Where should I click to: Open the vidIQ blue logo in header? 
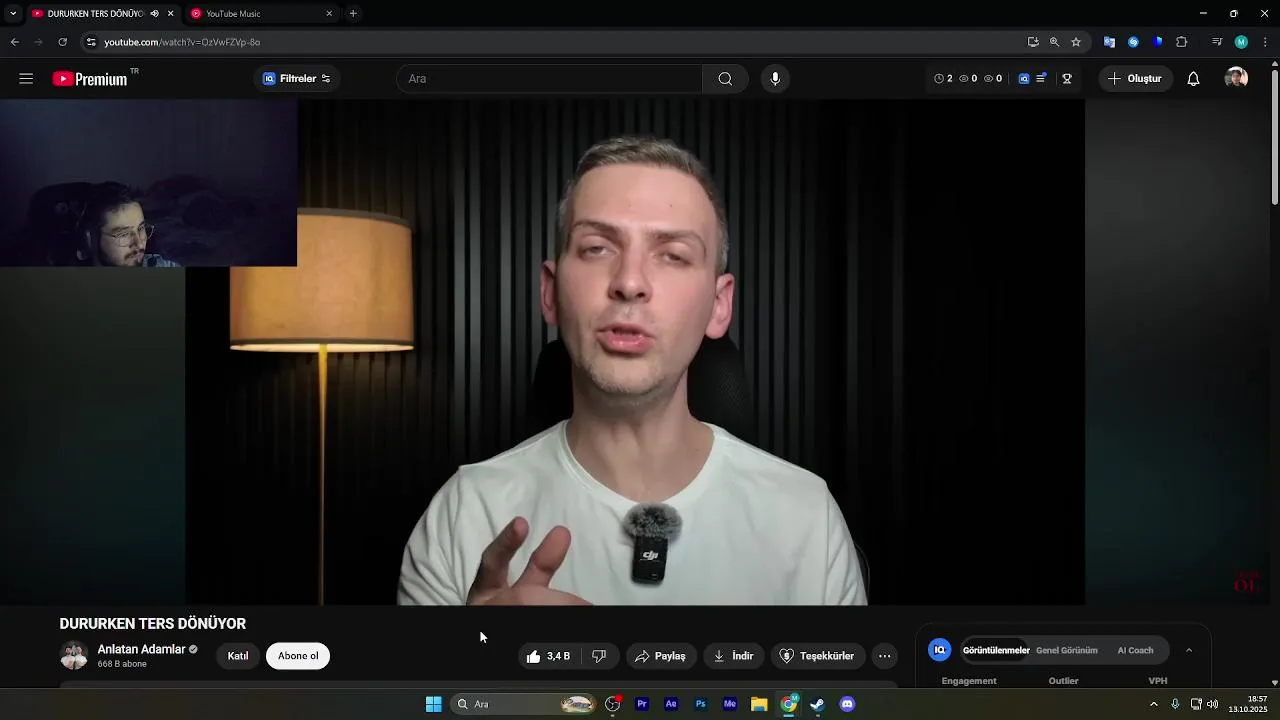coord(1024,79)
